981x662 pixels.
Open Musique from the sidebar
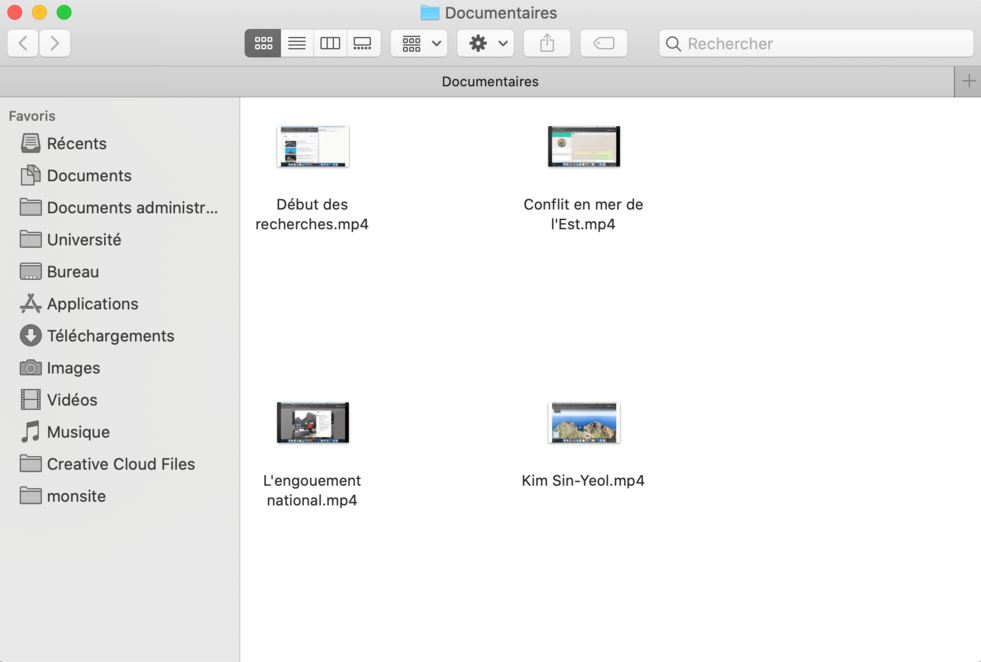click(x=78, y=432)
